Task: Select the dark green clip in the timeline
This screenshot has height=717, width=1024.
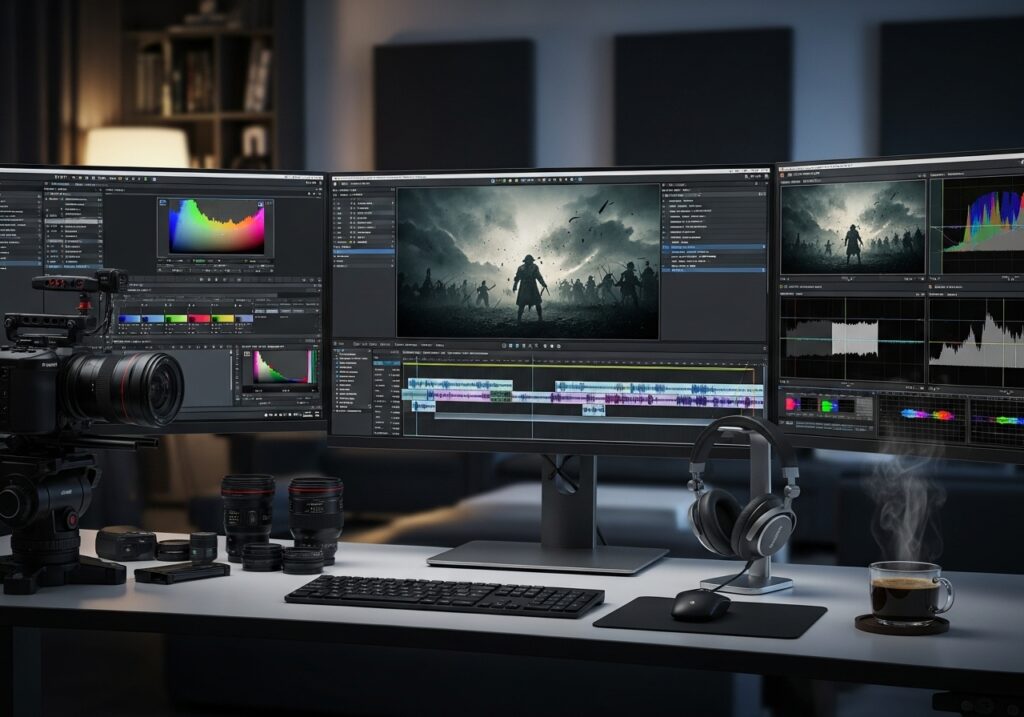Action: pyautogui.click(x=500, y=397)
